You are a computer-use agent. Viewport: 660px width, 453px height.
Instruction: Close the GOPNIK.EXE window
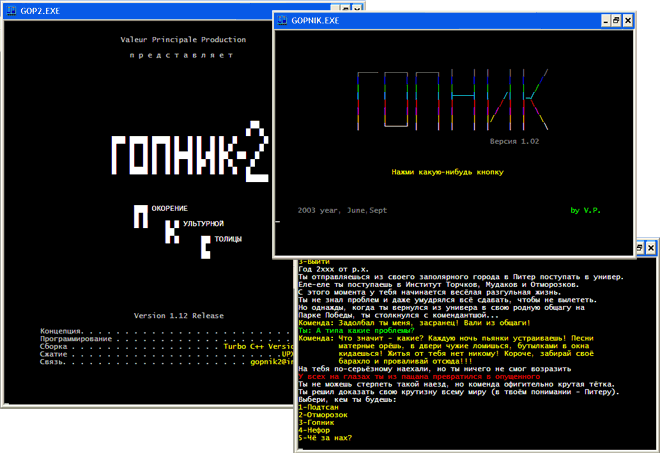[628, 20]
